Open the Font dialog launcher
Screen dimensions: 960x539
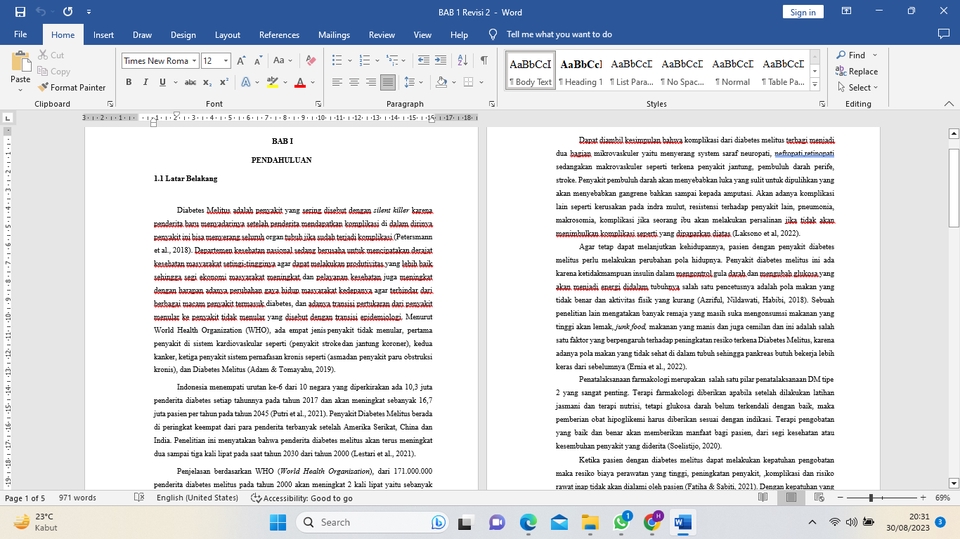pos(318,104)
